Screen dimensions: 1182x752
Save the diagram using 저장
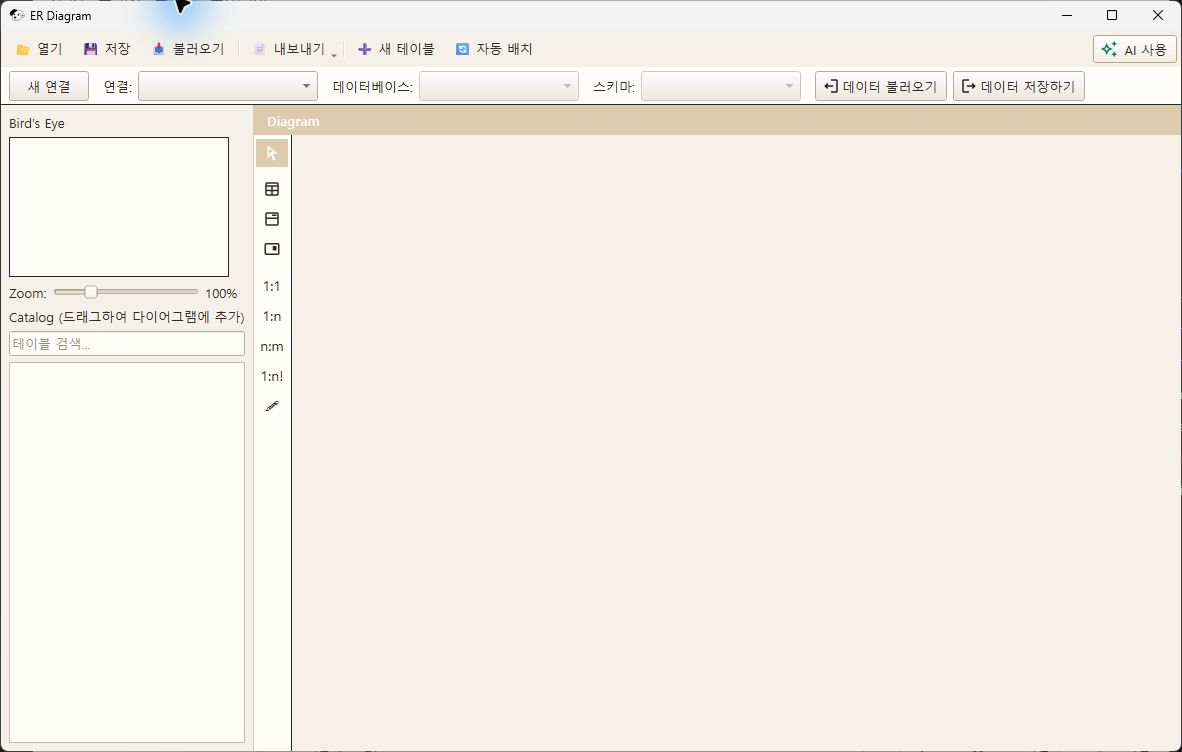[x=107, y=49]
